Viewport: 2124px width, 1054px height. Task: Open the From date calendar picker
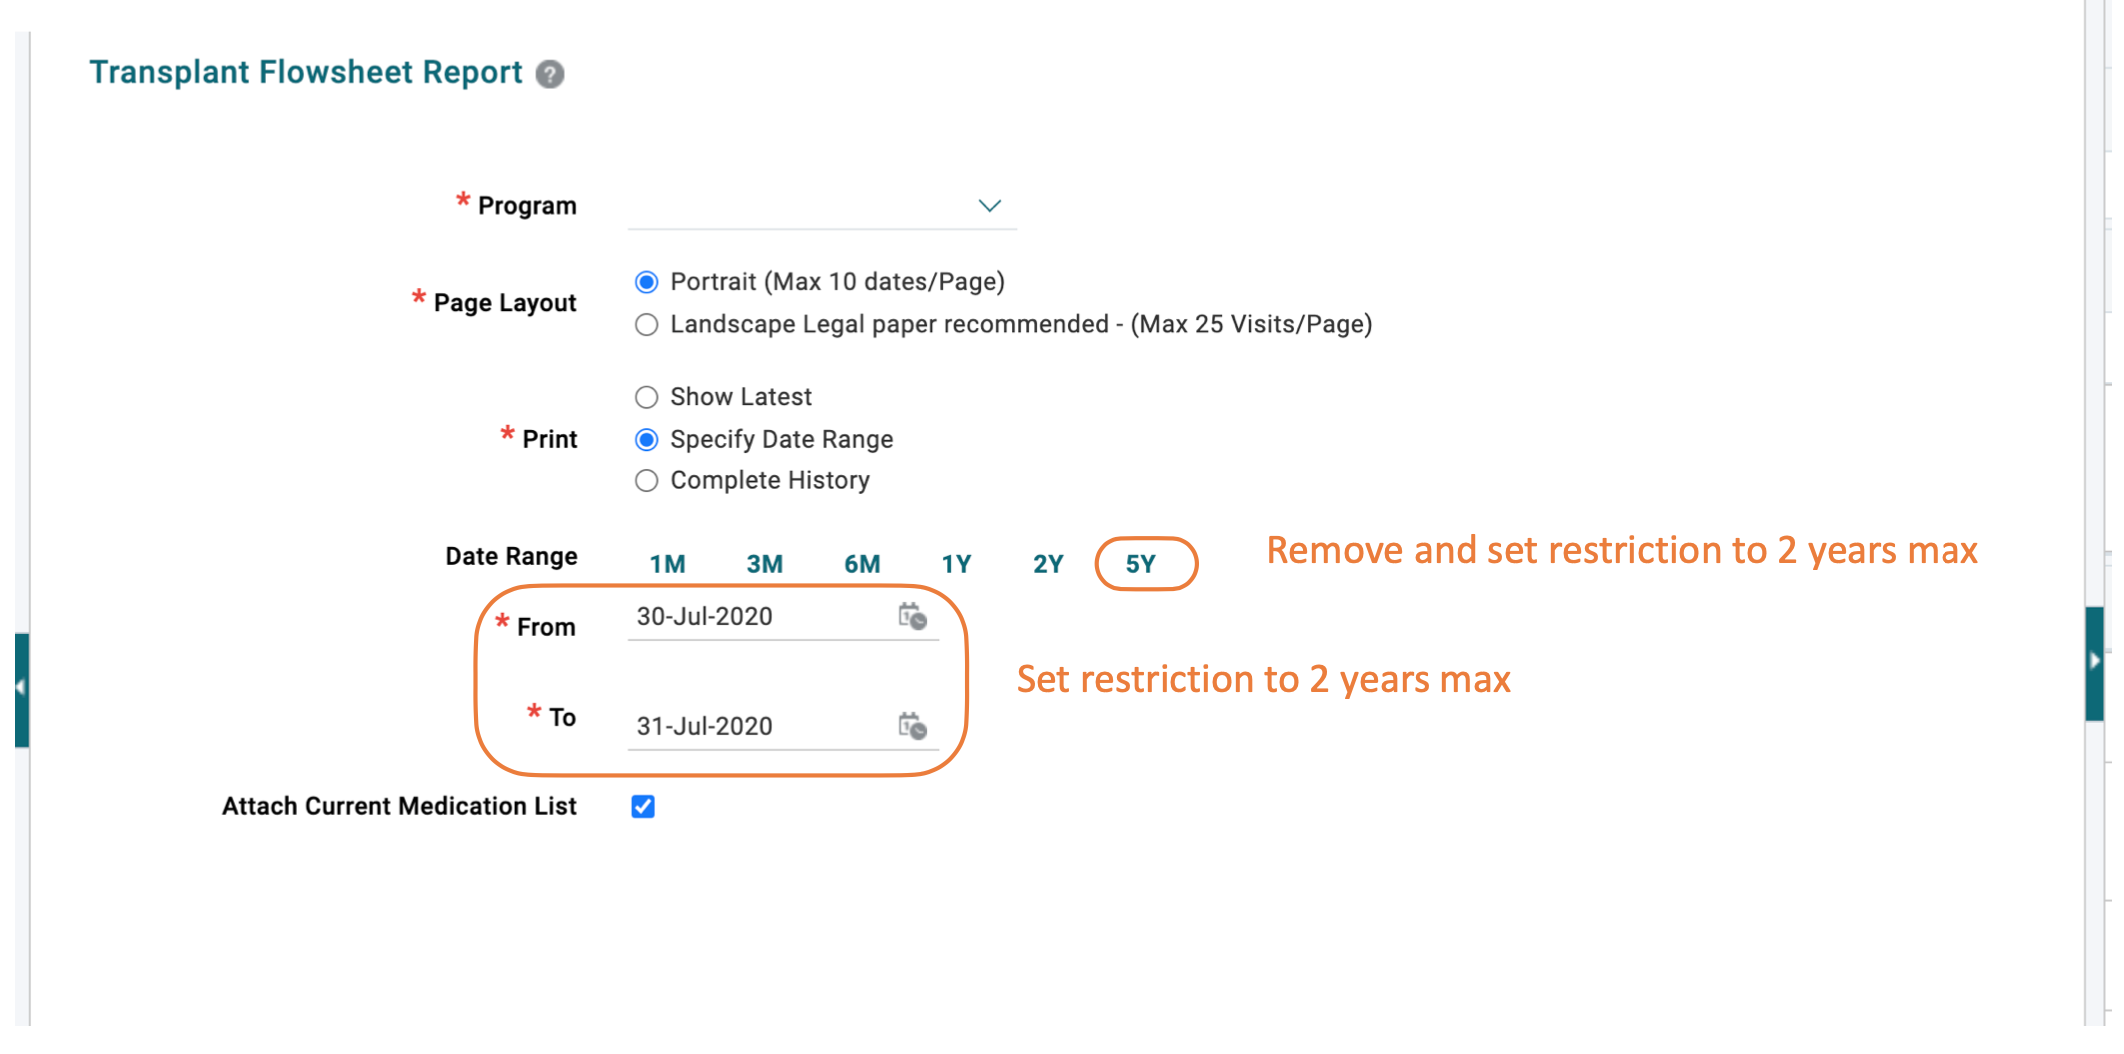(x=912, y=616)
